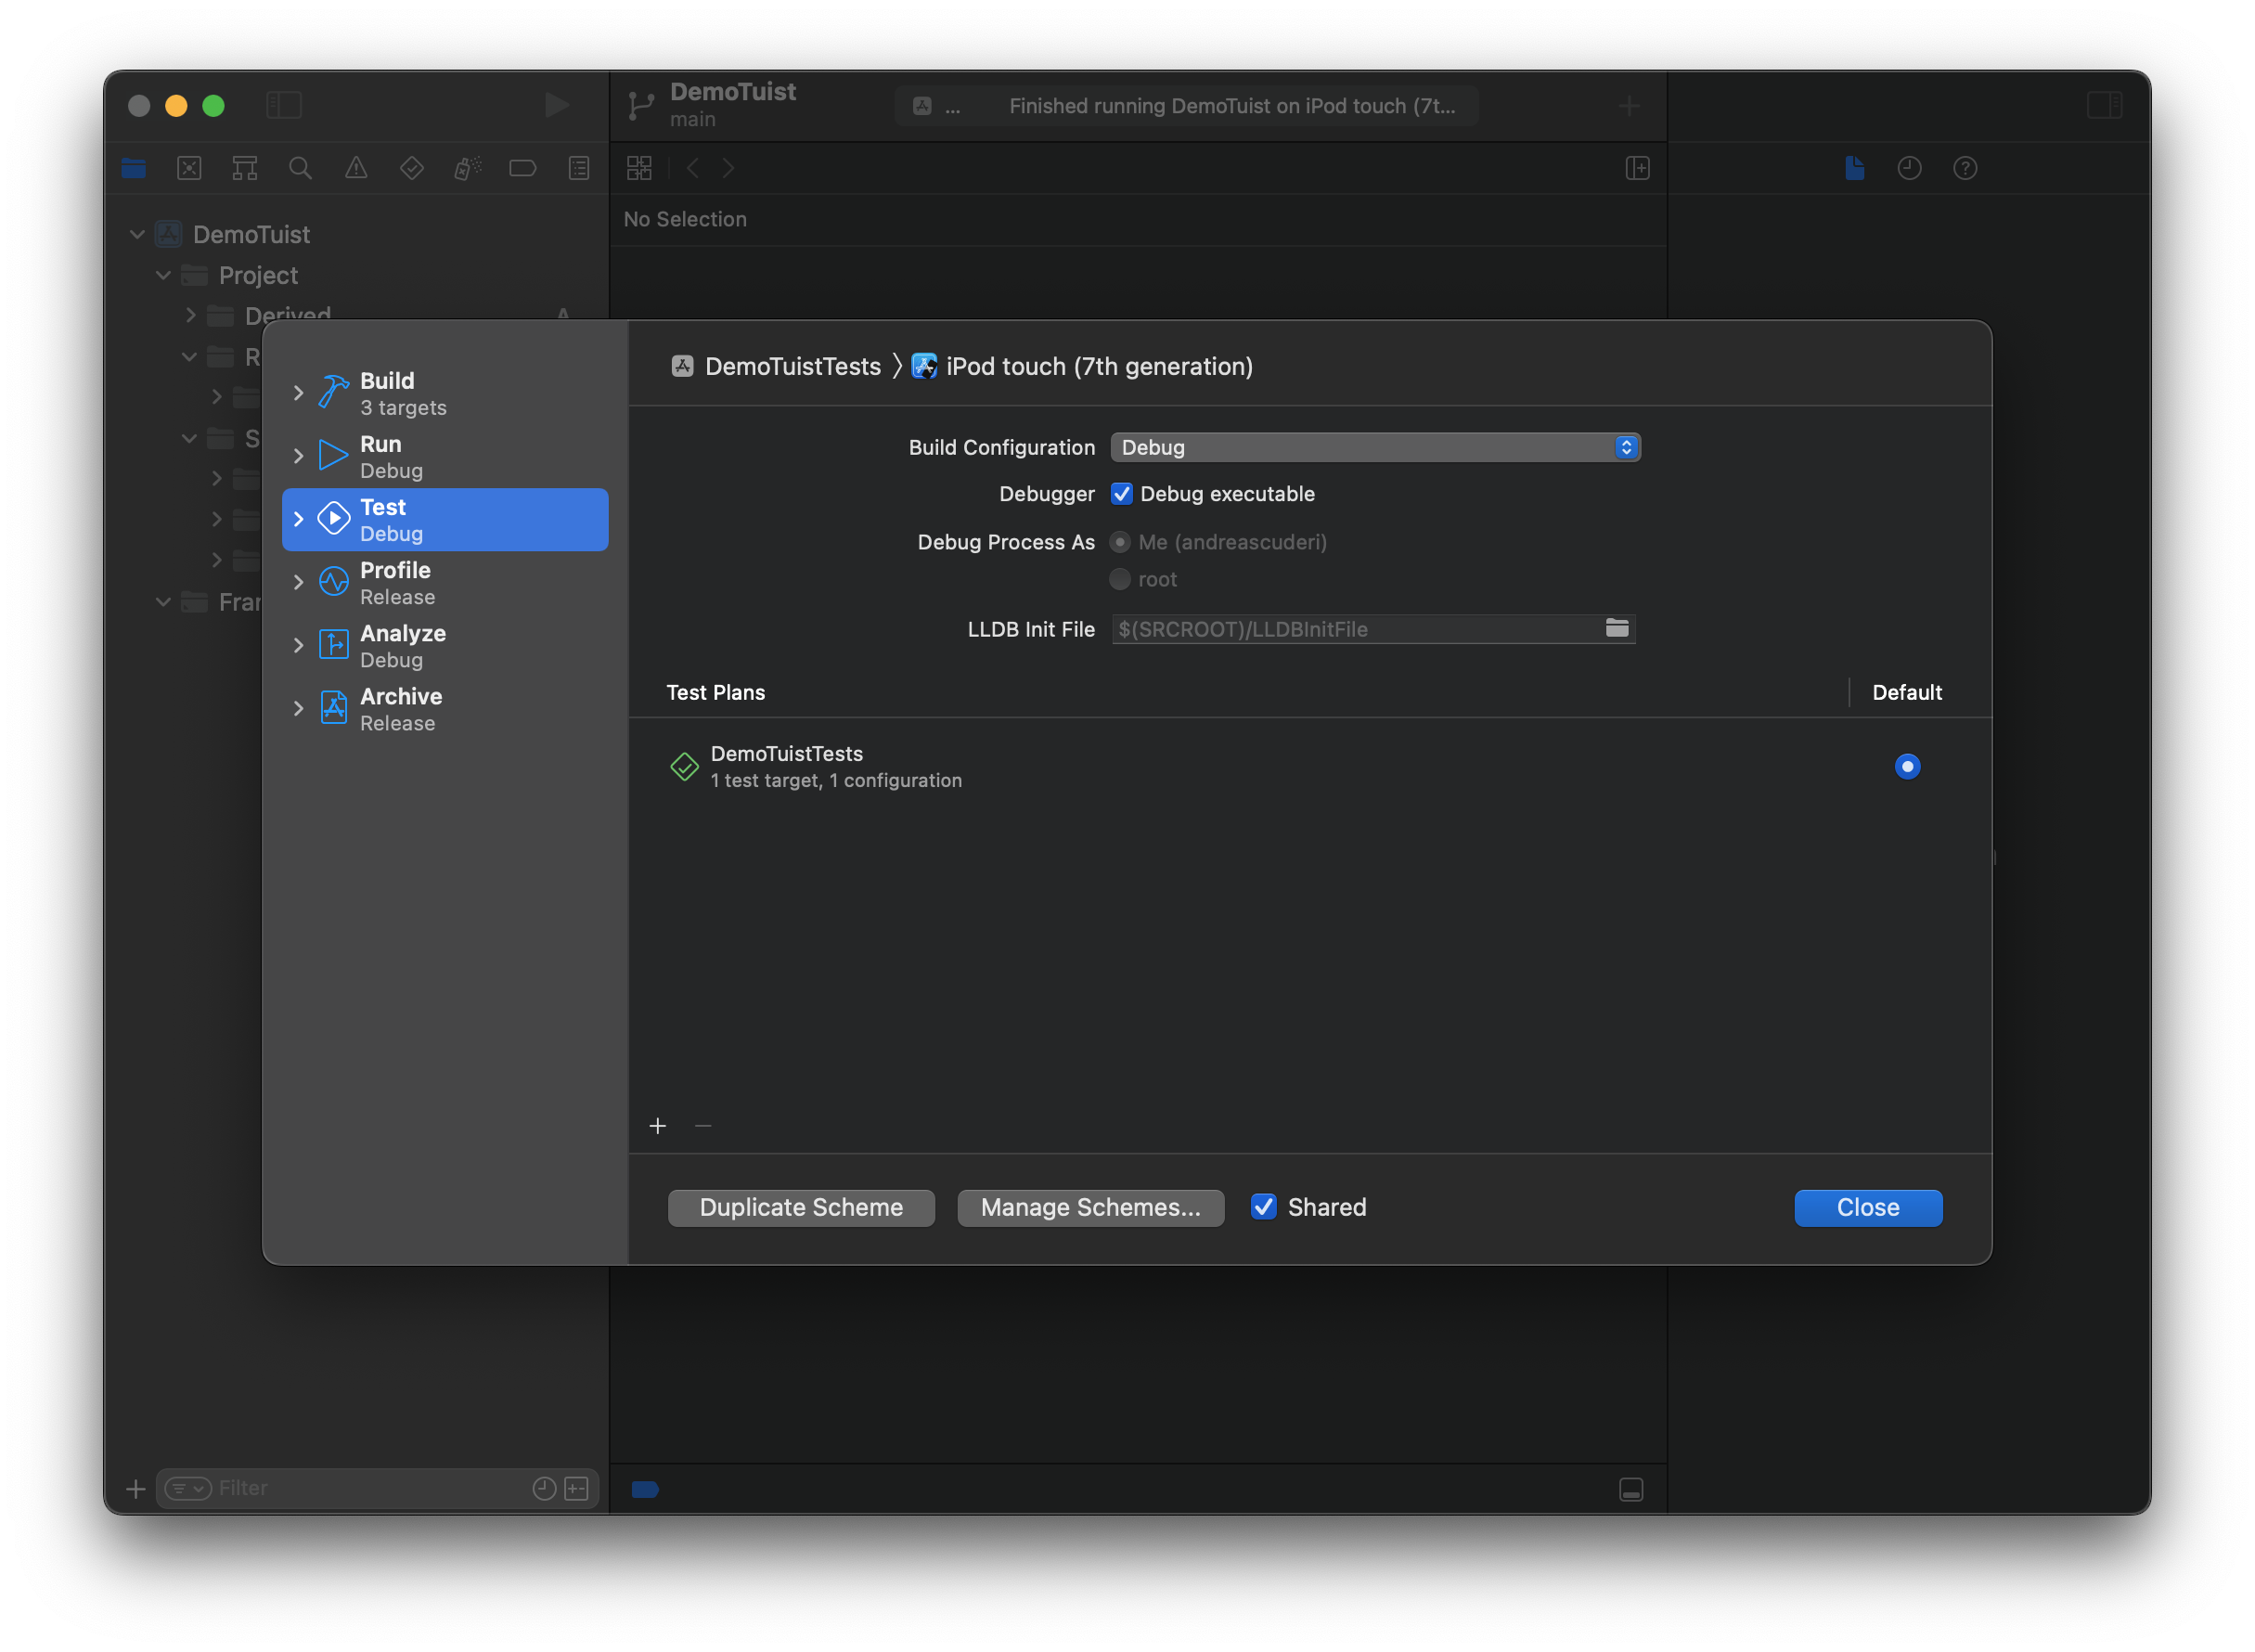Click the DemoTuist main branch title
This screenshot has width=2255, height=1652.
coord(732,104)
